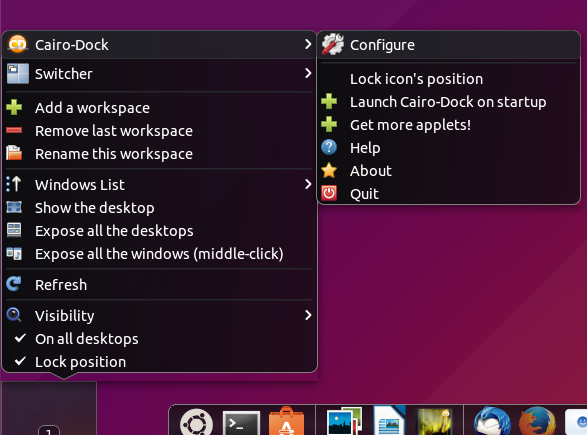The width and height of the screenshot is (587, 435).
Task: Click the desktop icon beside Show the desktop
Action: pyautogui.click(x=14, y=207)
